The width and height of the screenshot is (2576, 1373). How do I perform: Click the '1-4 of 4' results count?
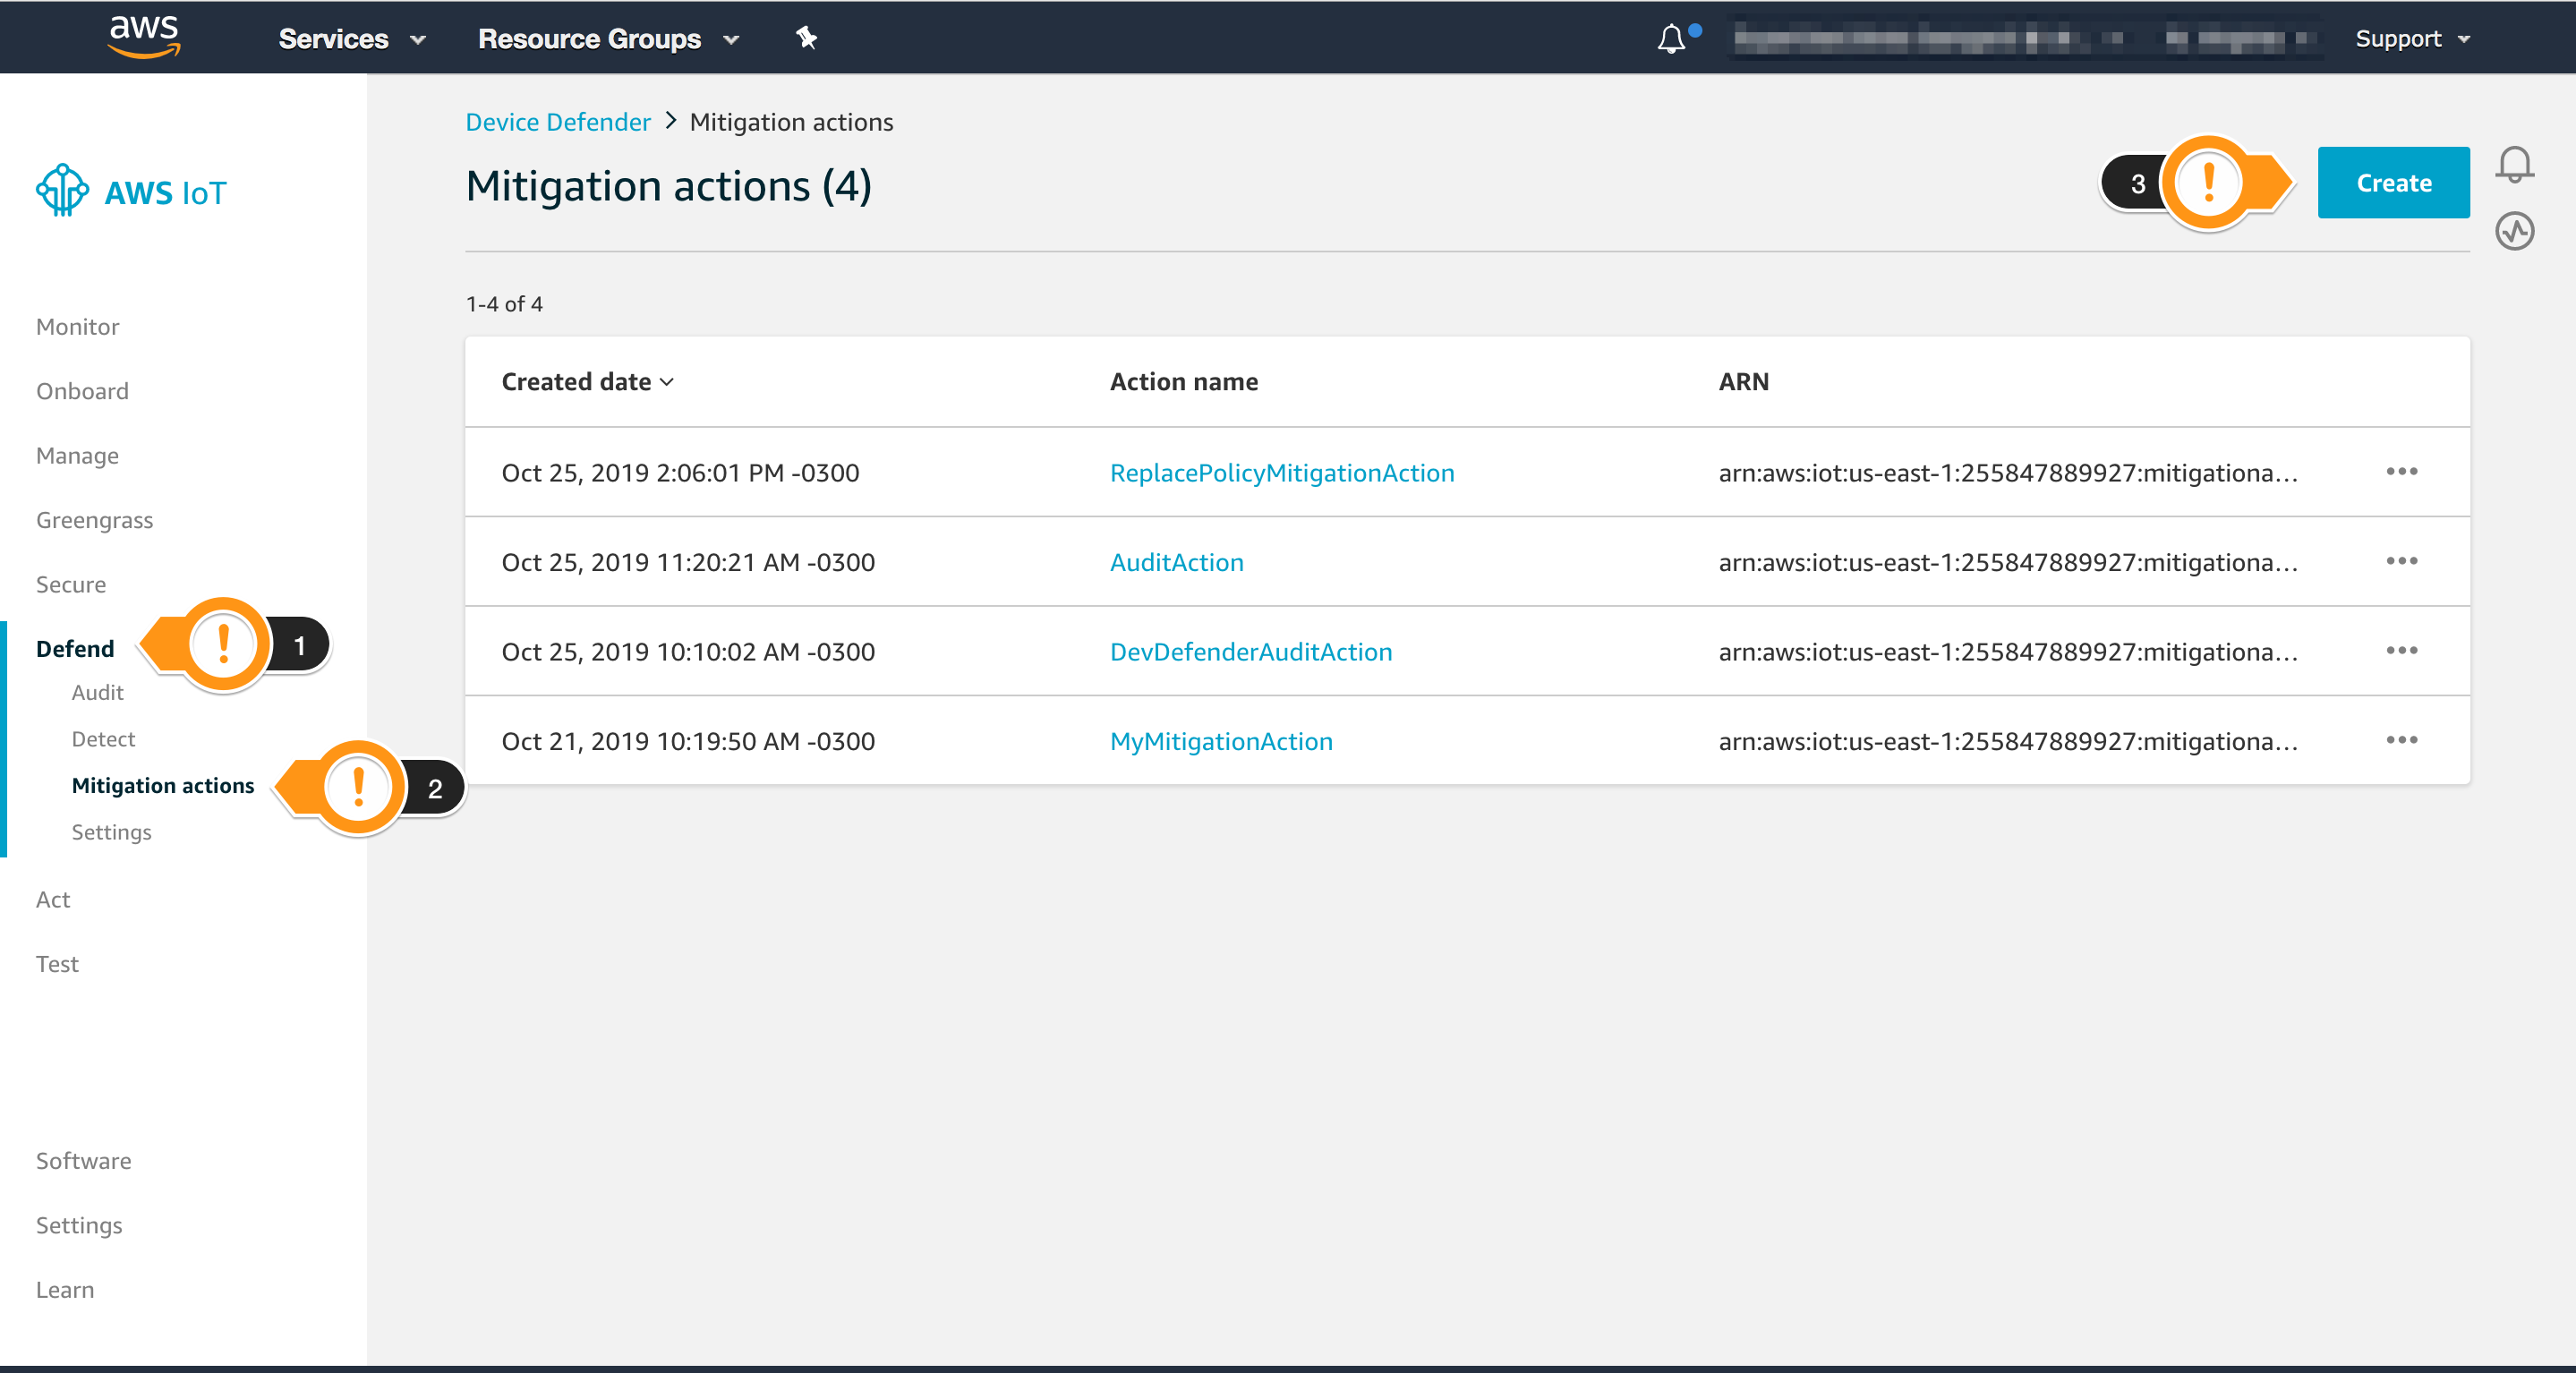(504, 304)
